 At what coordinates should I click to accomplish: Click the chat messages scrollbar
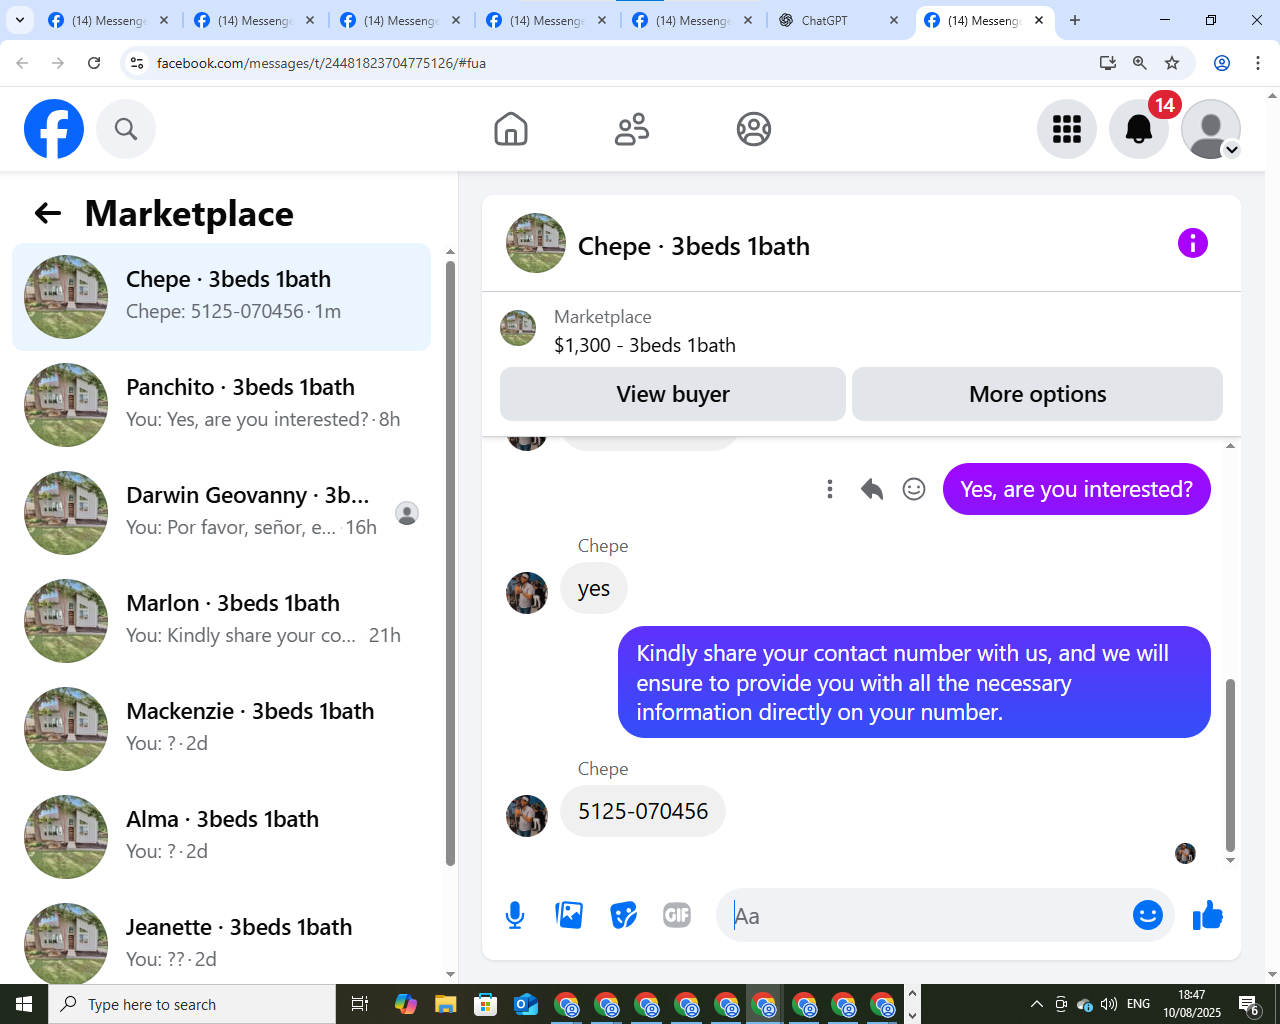pyautogui.click(x=1230, y=765)
